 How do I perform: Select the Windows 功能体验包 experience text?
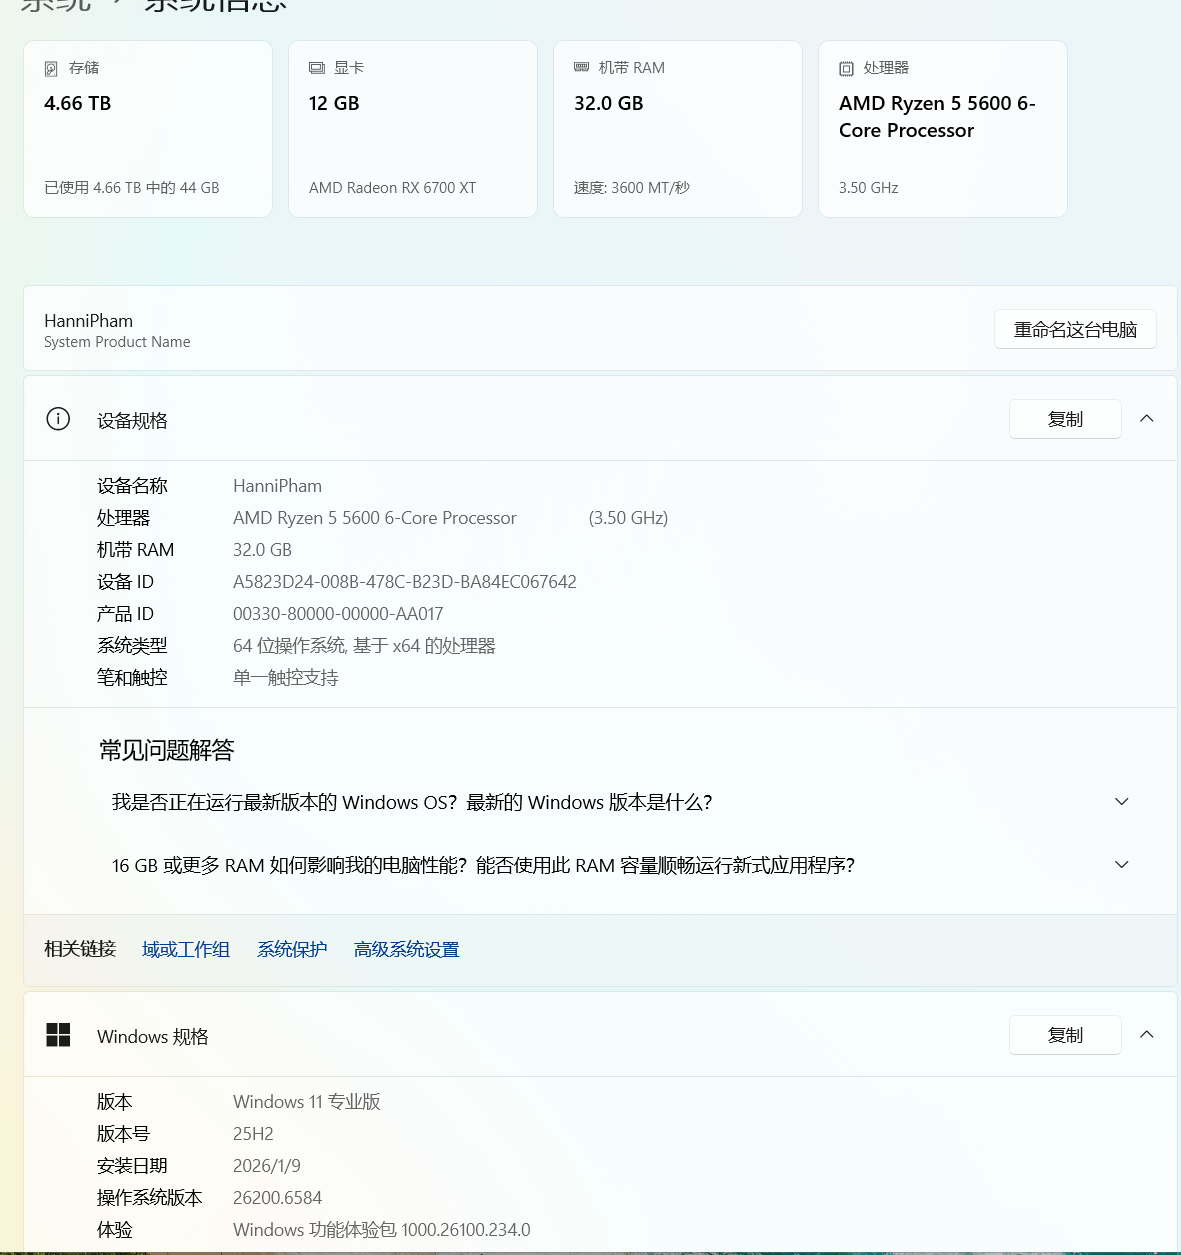pyautogui.click(x=382, y=1230)
